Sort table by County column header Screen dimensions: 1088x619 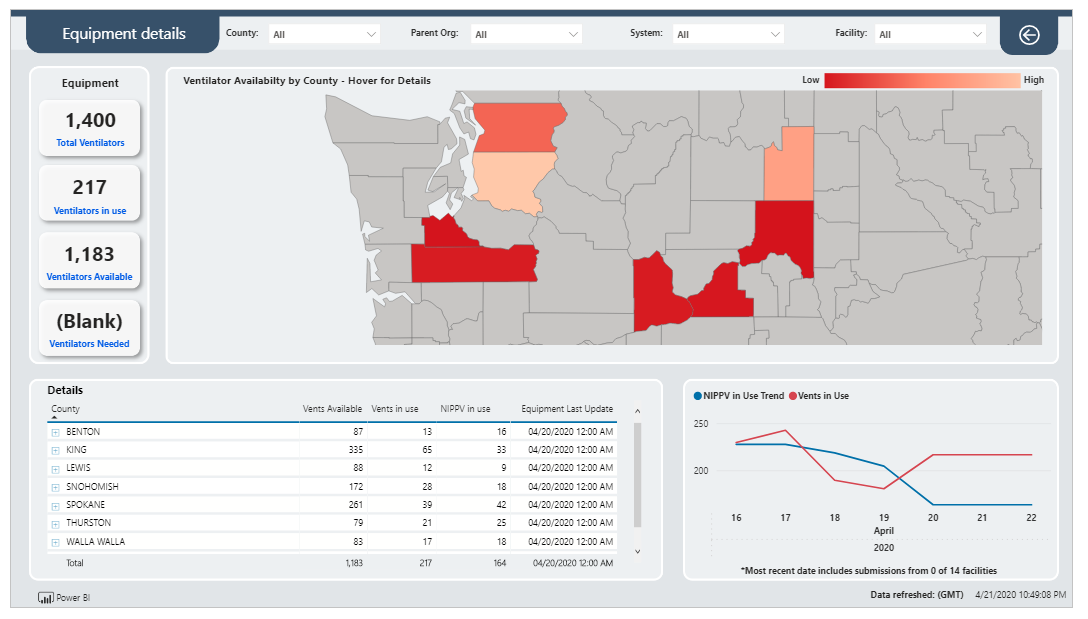pos(65,409)
